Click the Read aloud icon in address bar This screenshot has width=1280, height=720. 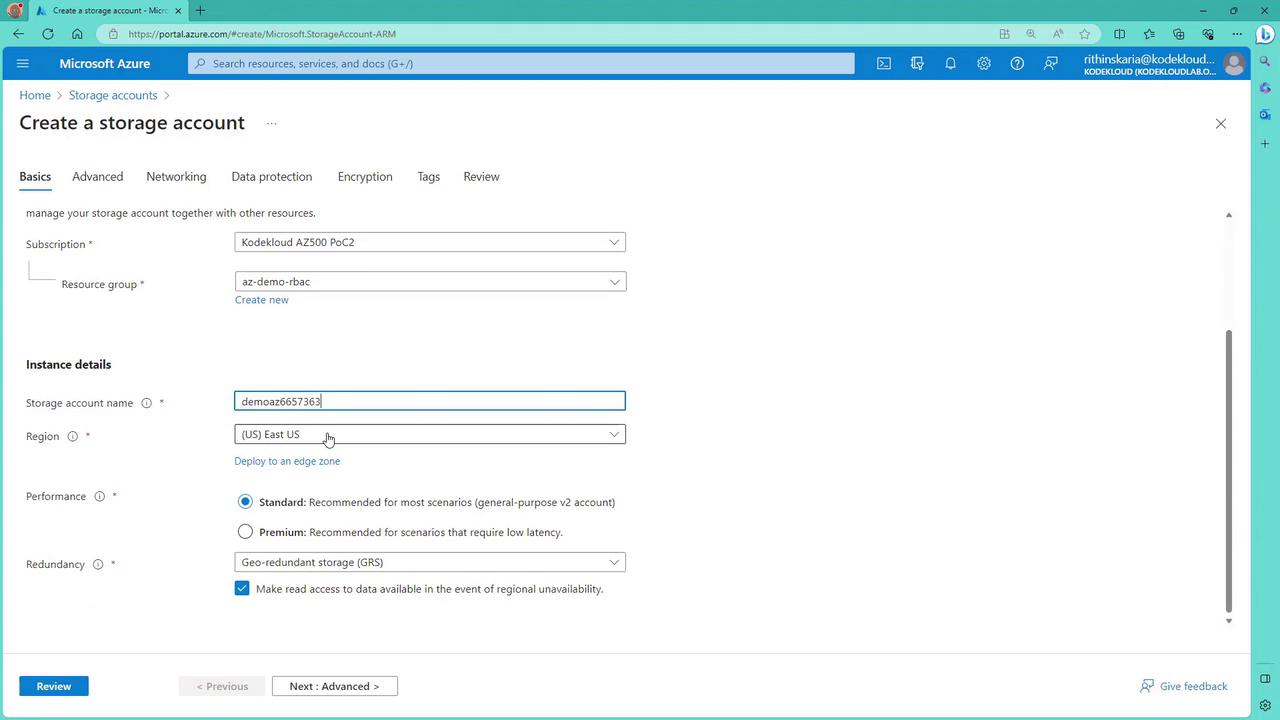[x=1058, y=34]
